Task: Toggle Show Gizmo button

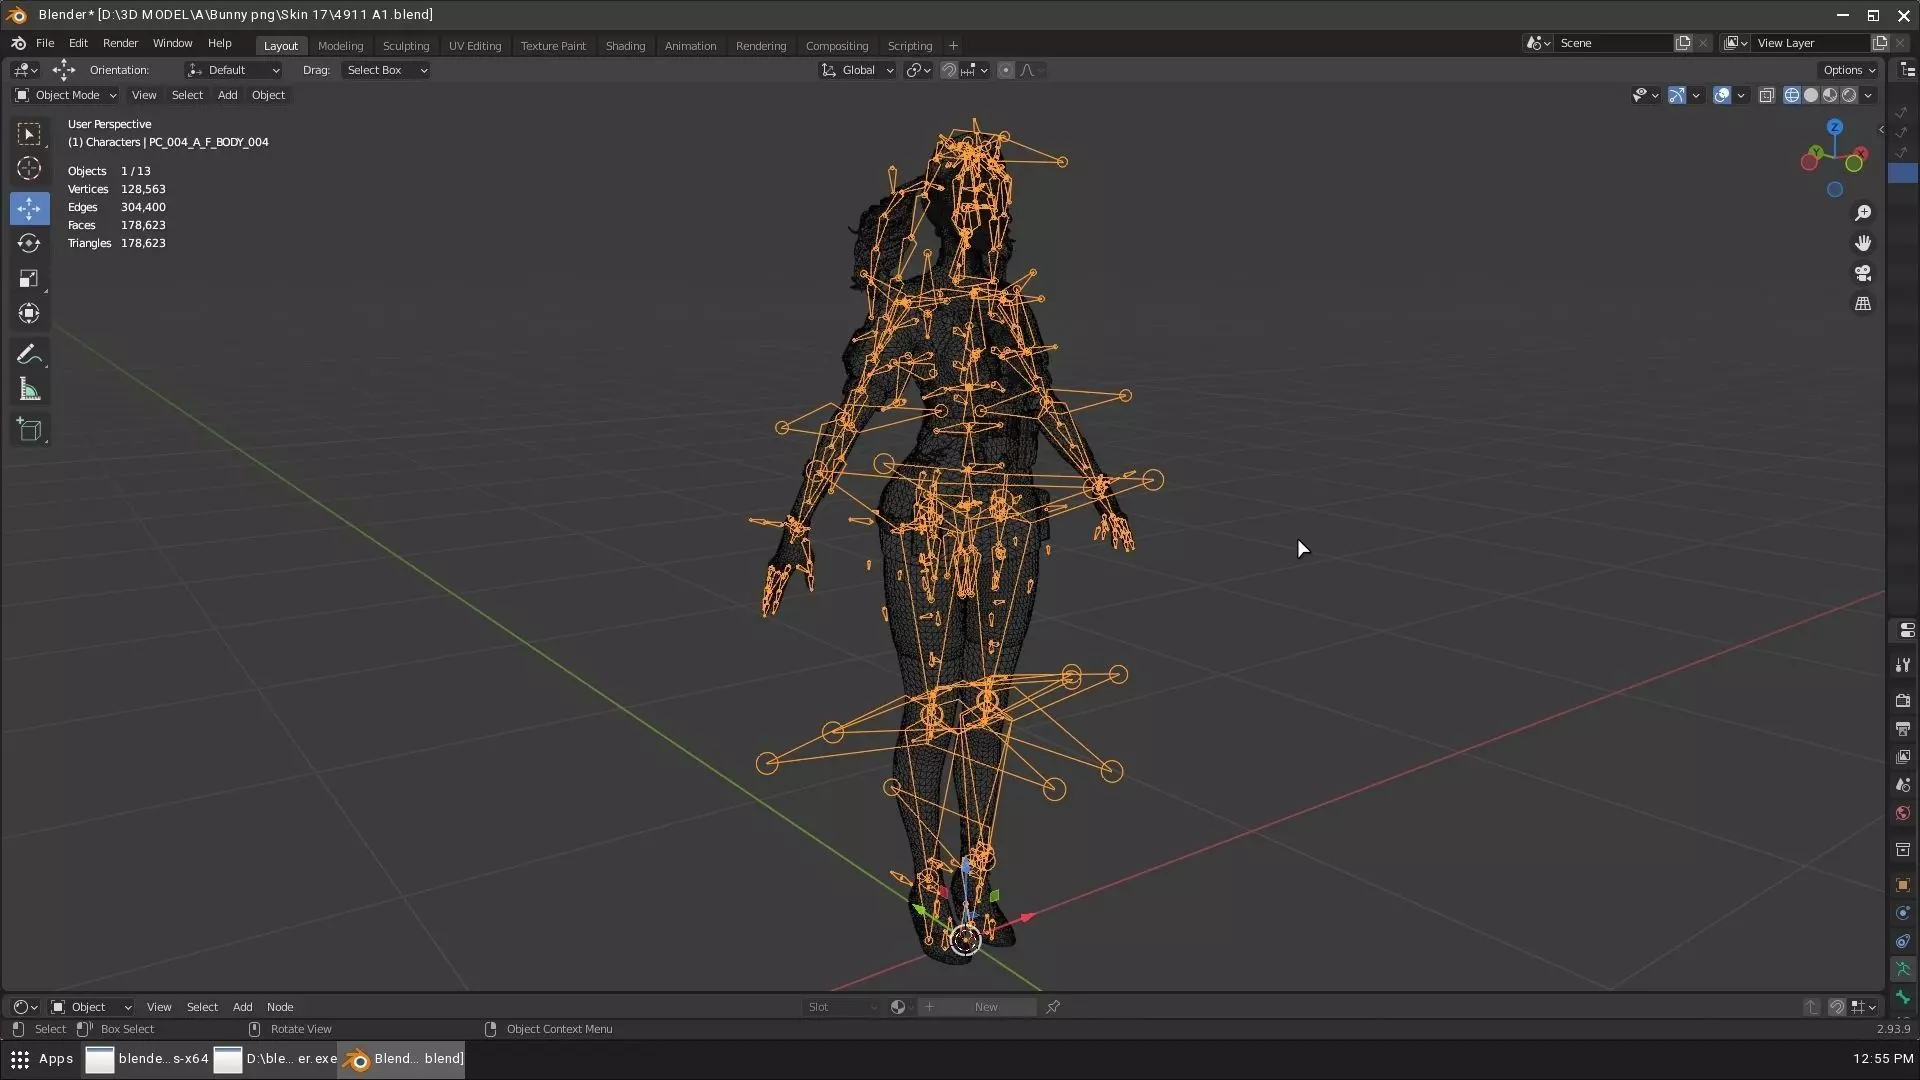Action: 1677,96
